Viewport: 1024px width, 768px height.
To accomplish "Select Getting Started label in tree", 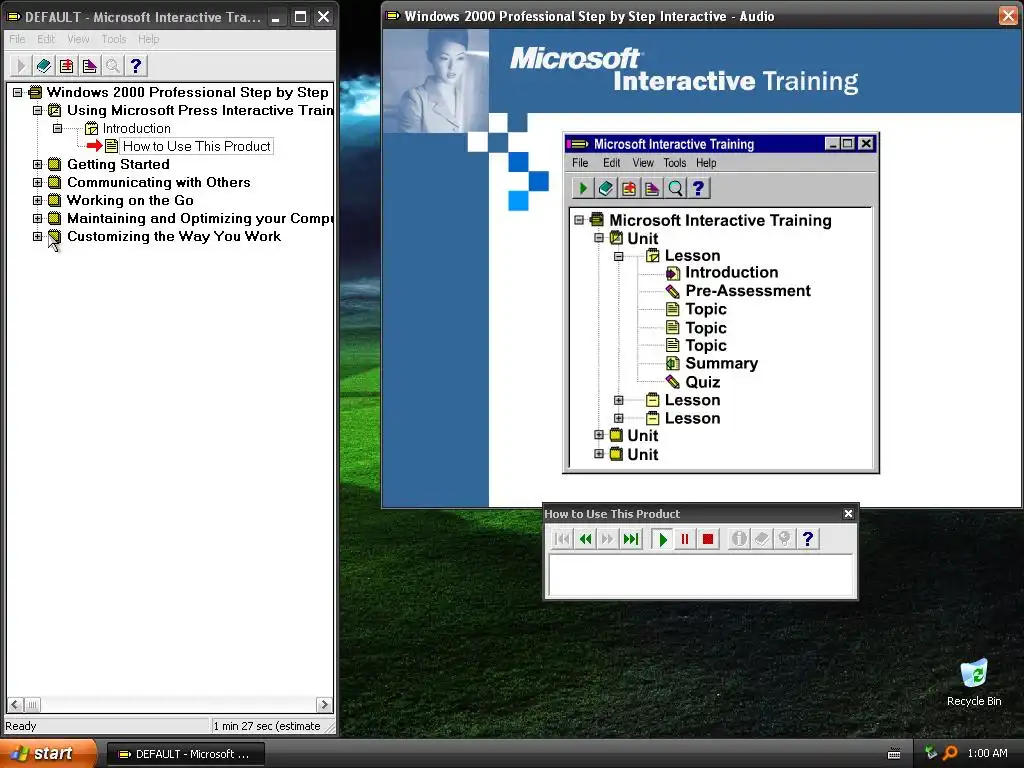I will click(118, 165).
